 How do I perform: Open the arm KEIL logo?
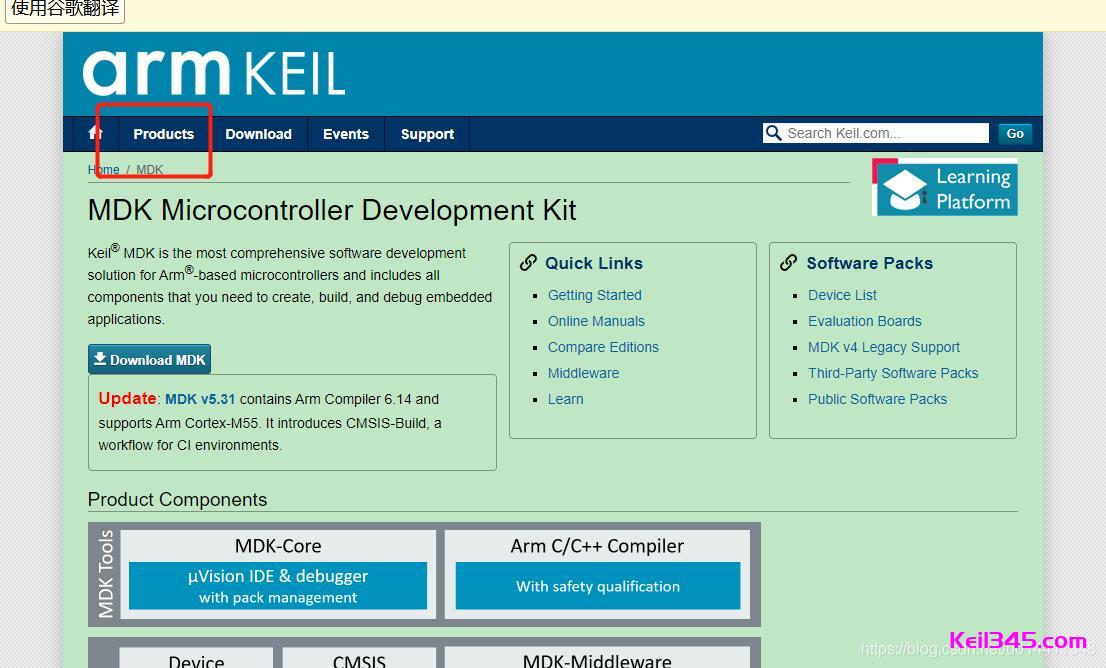point(214,73)
